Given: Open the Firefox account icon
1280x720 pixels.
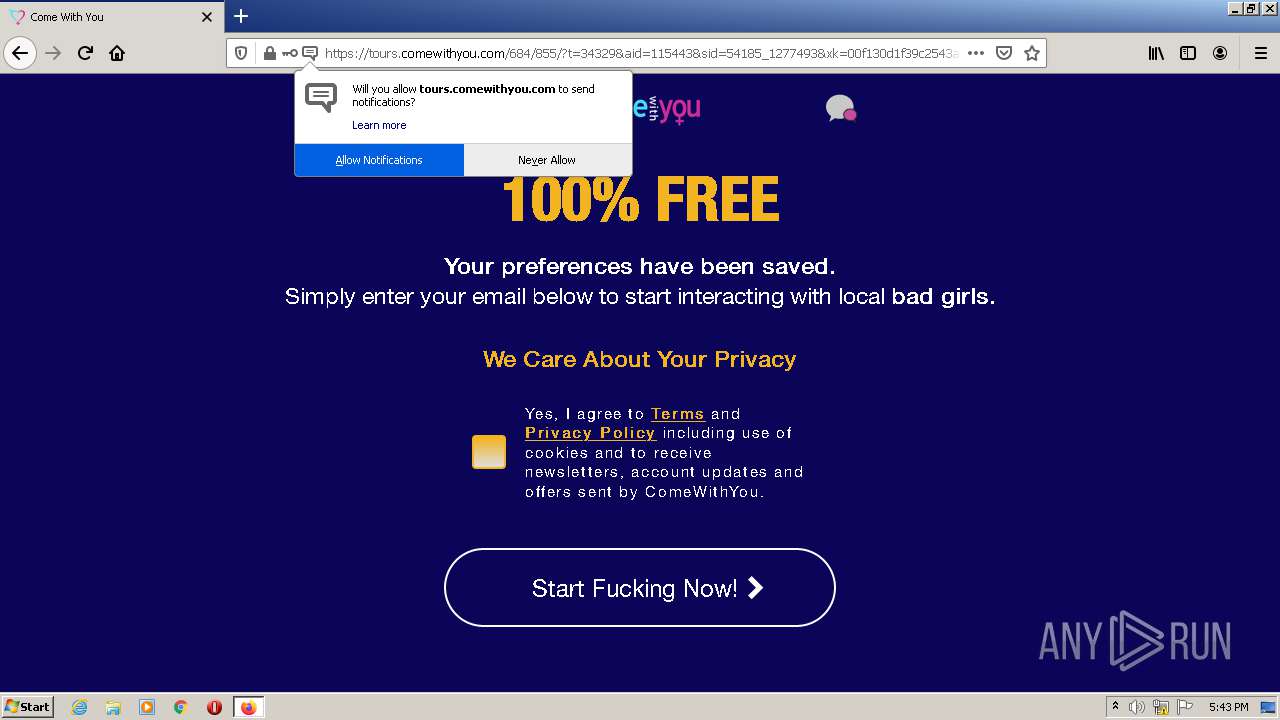Looking at the screenshot, I should pos(1220,53).
